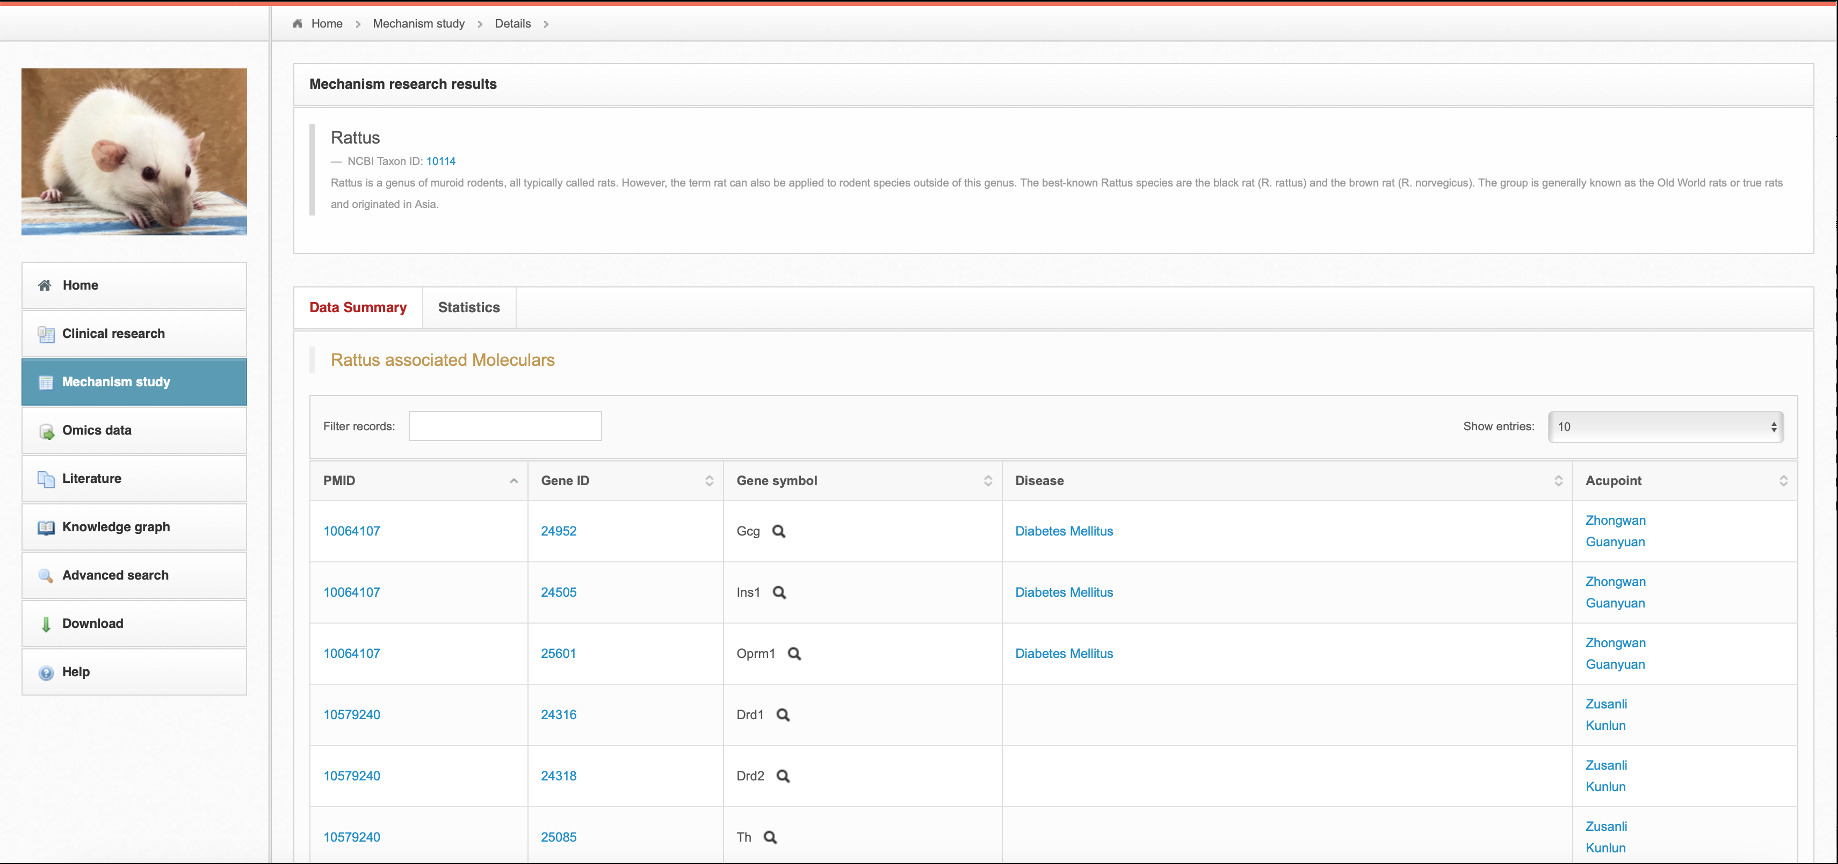The height and width of the screenshot is (864, 1838).
Task: Switch to the Statistics tab
Action: tap(468, 308)
